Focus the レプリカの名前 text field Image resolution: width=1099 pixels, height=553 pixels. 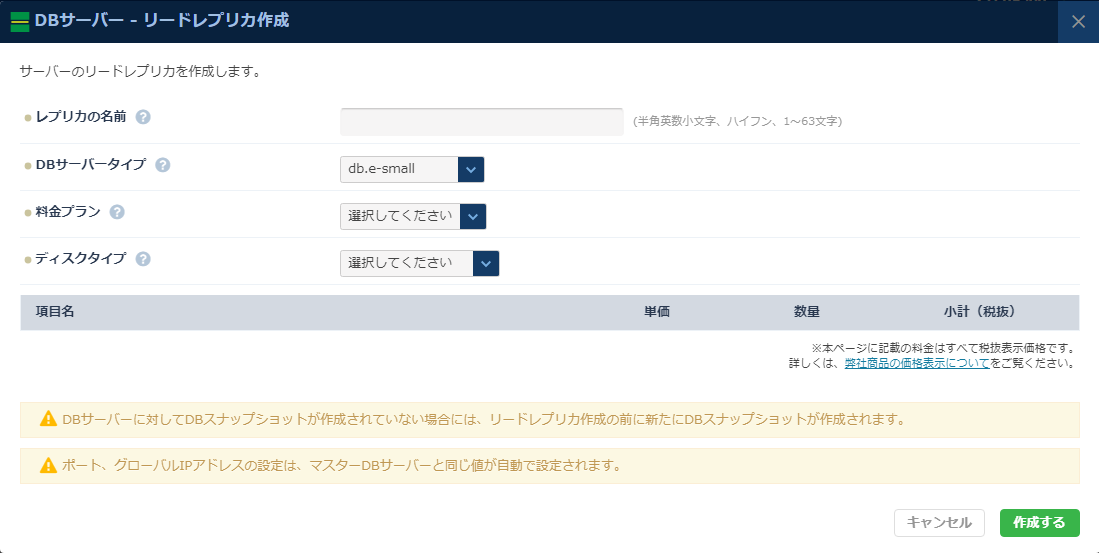point(481,122)
